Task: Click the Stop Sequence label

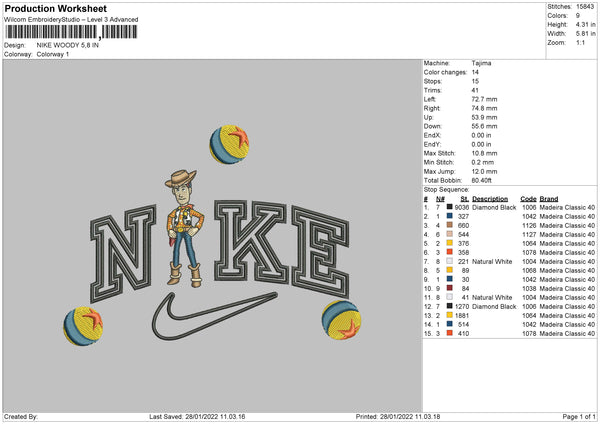Action: (446, 190)
